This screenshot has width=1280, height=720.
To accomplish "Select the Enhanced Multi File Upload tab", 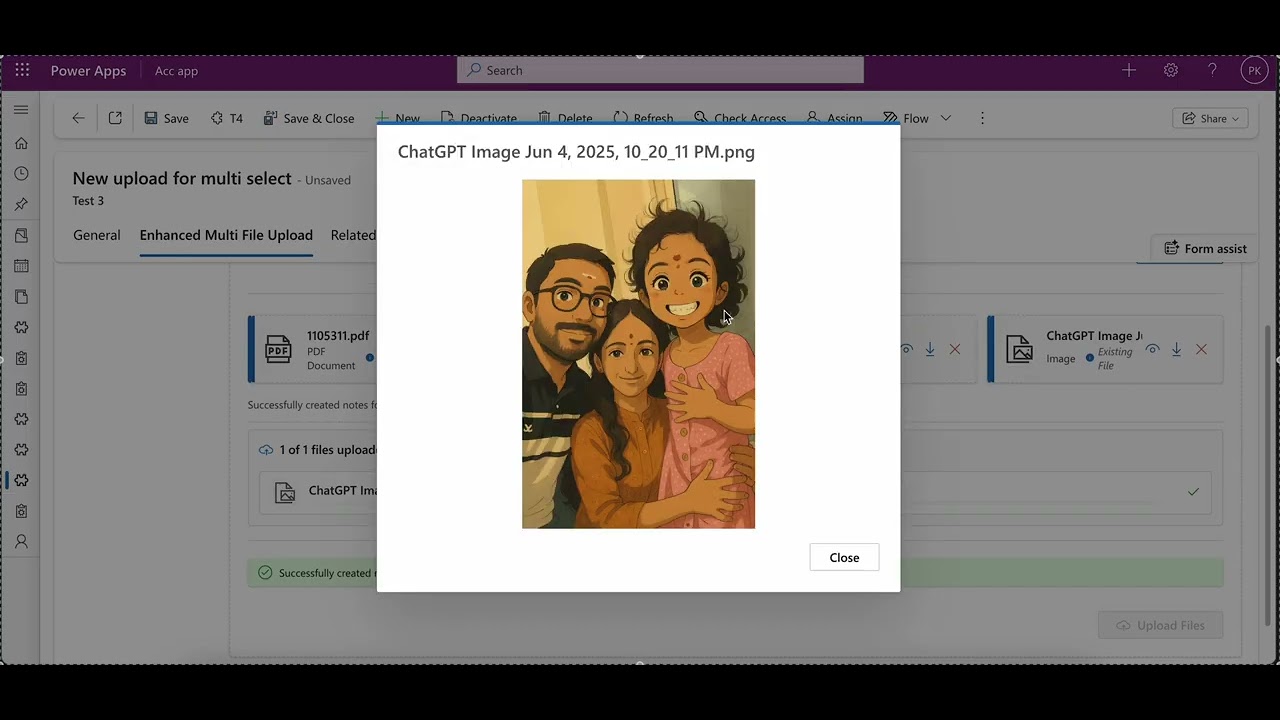I will 226,235.
